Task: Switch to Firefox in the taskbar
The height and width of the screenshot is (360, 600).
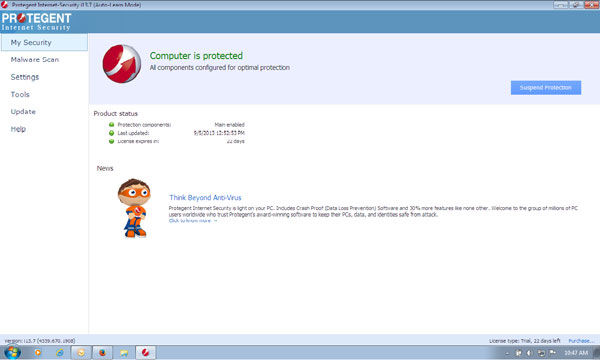Action: tap(103, 352)
